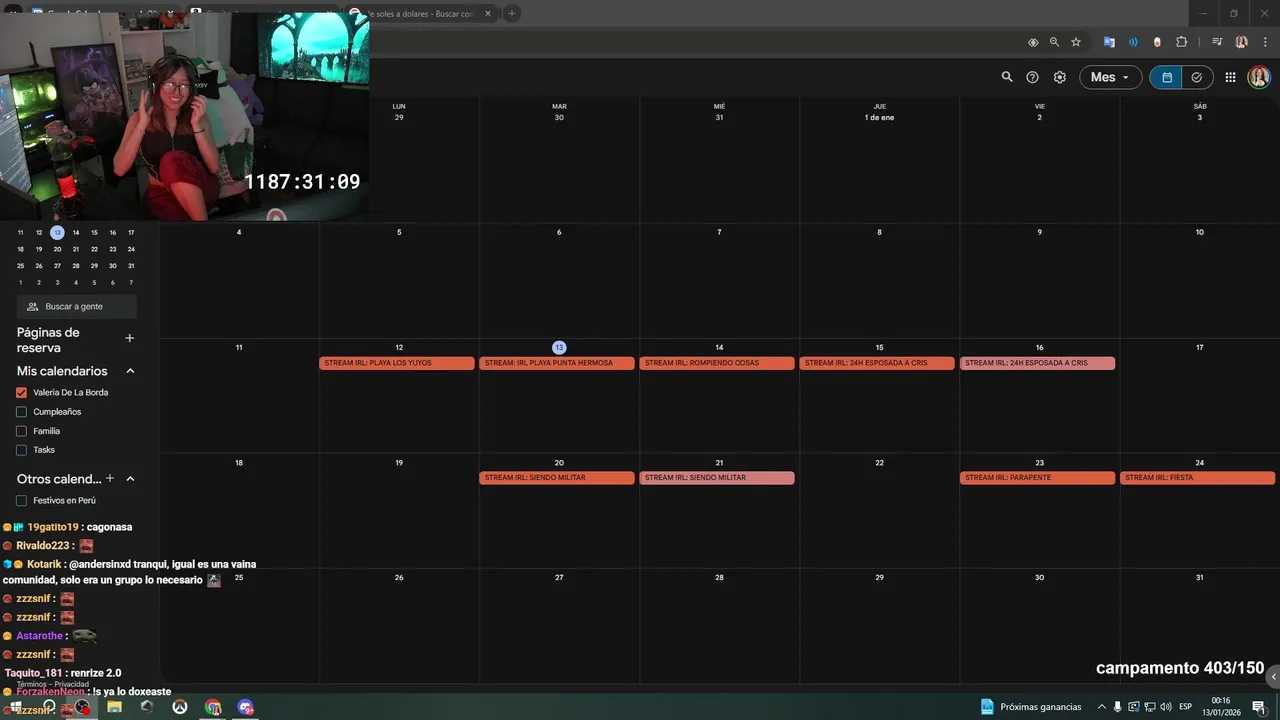The width and height of the screenshot is (1280, 720).
Task: Collapse the Otros calendarios section
Action: pos(130,479)
